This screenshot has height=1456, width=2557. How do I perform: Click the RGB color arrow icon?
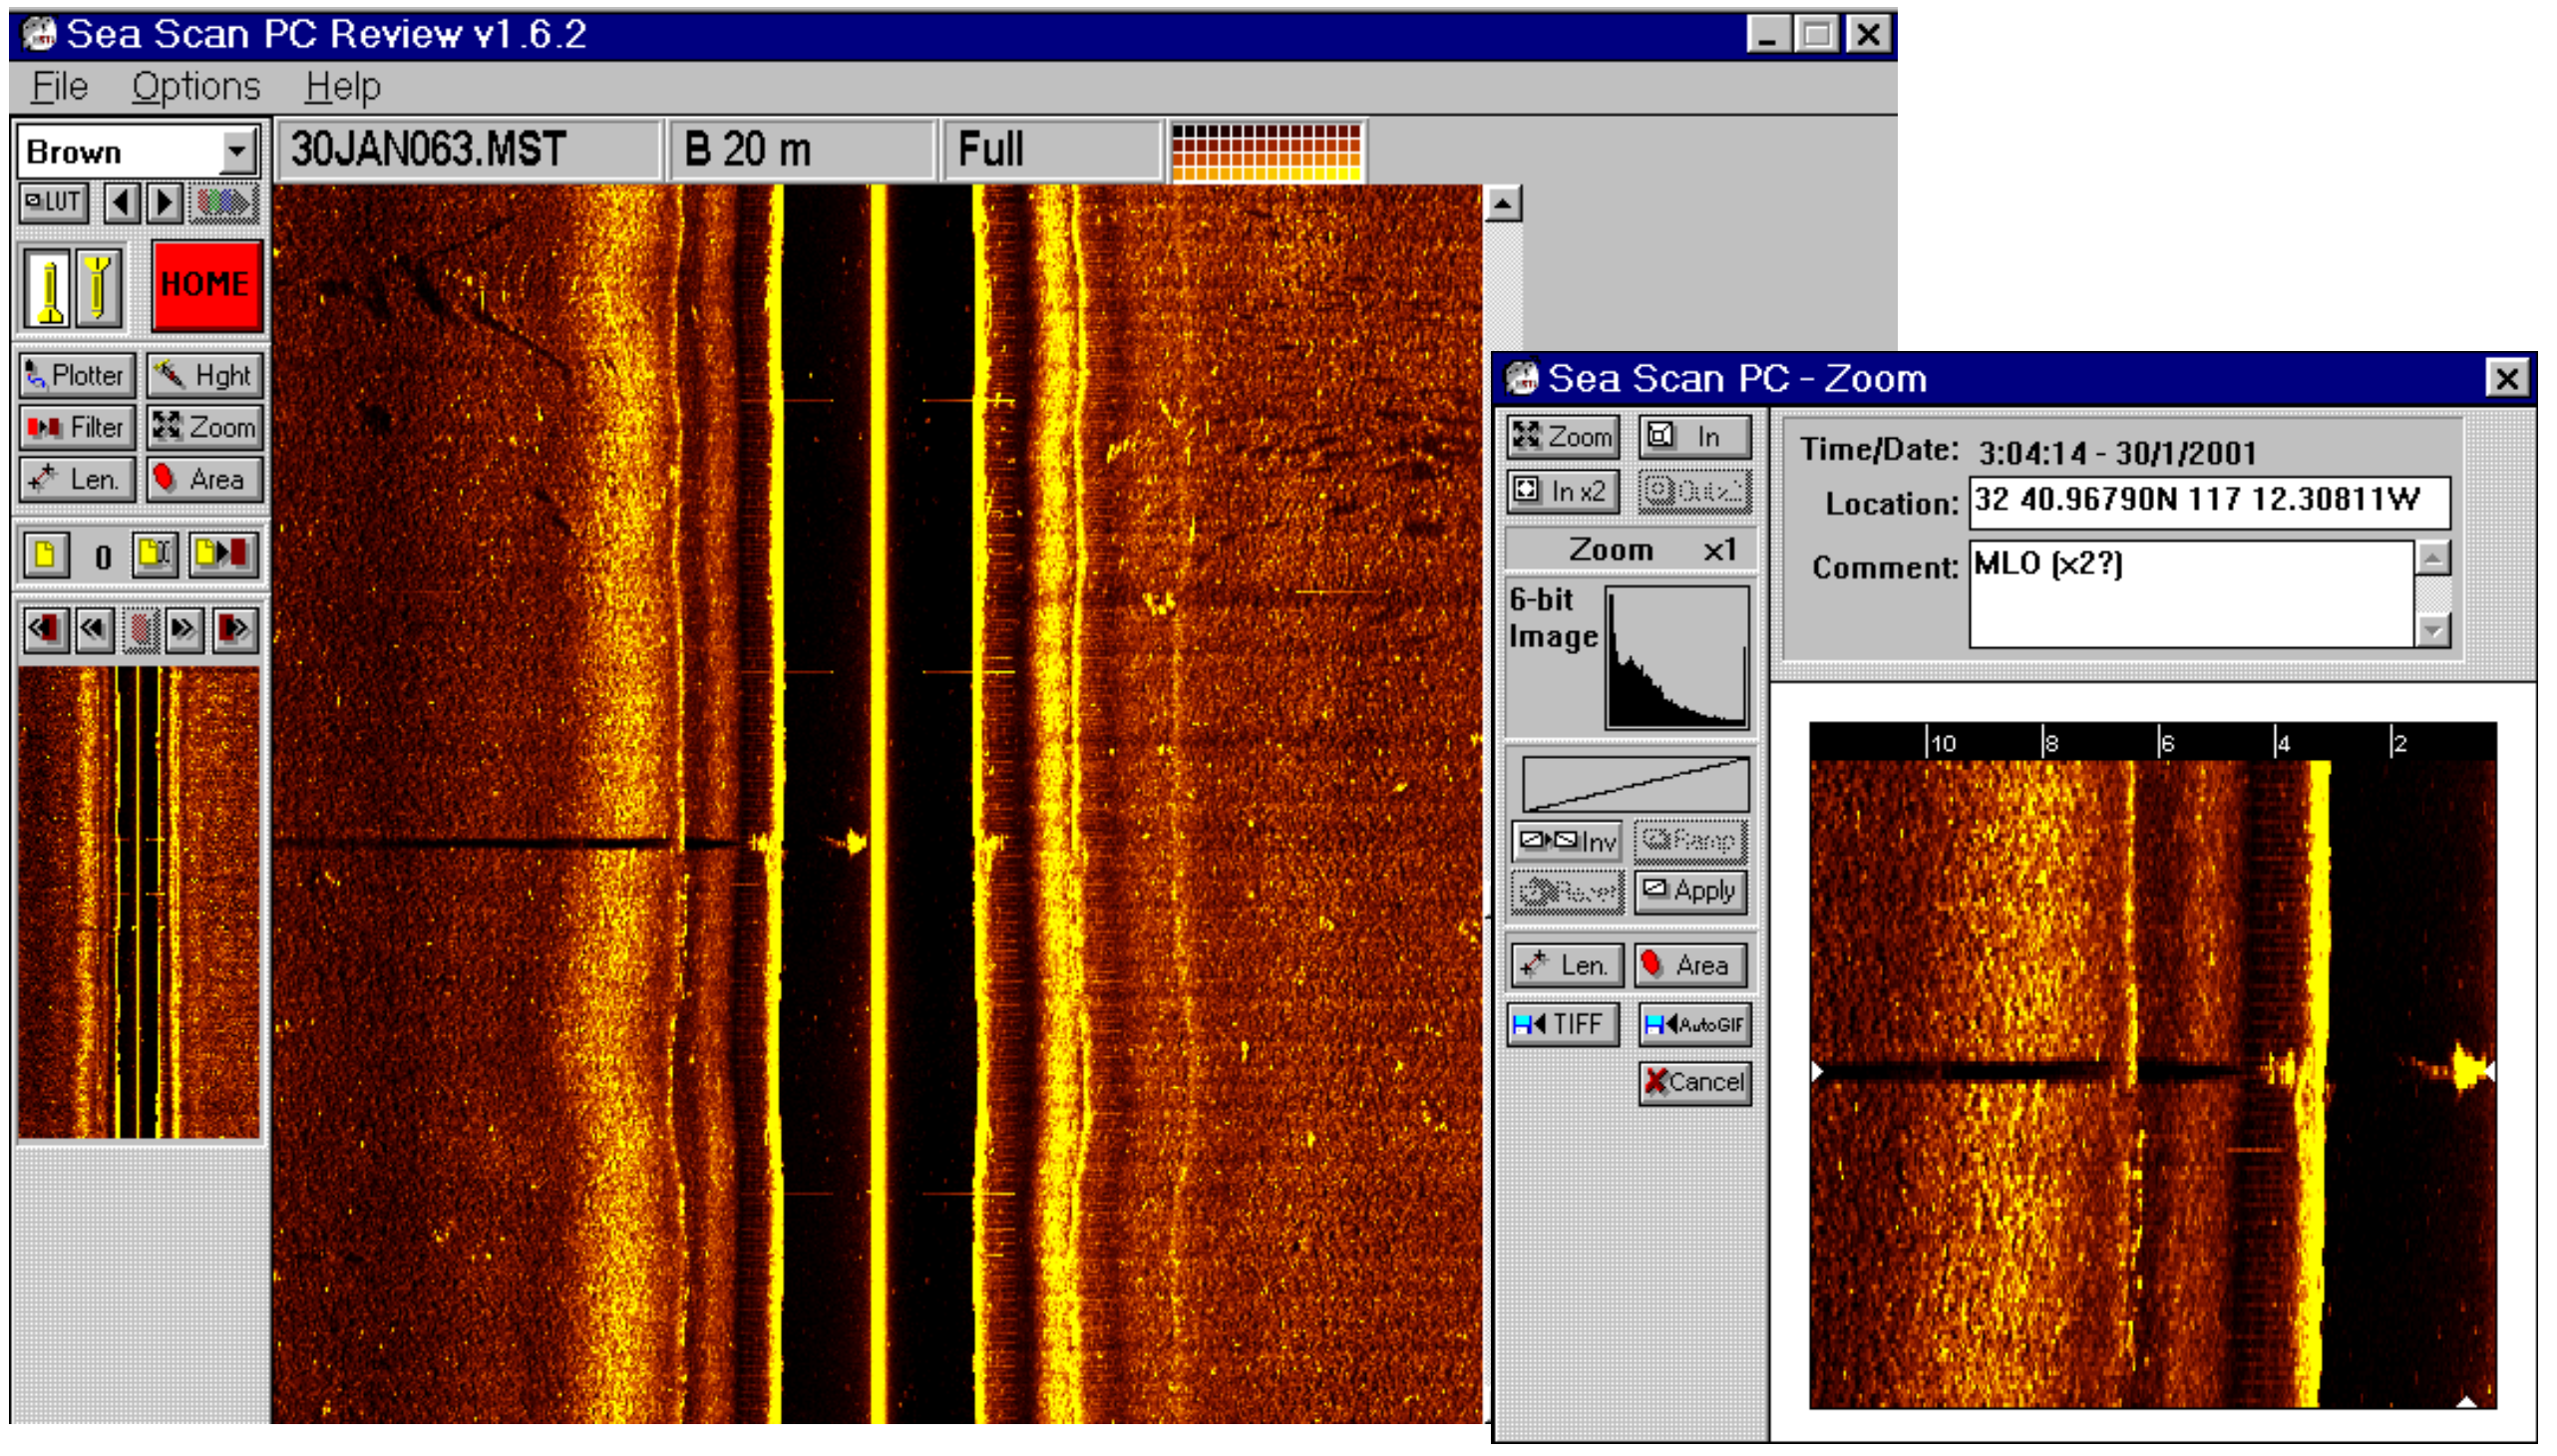point(224,203)
